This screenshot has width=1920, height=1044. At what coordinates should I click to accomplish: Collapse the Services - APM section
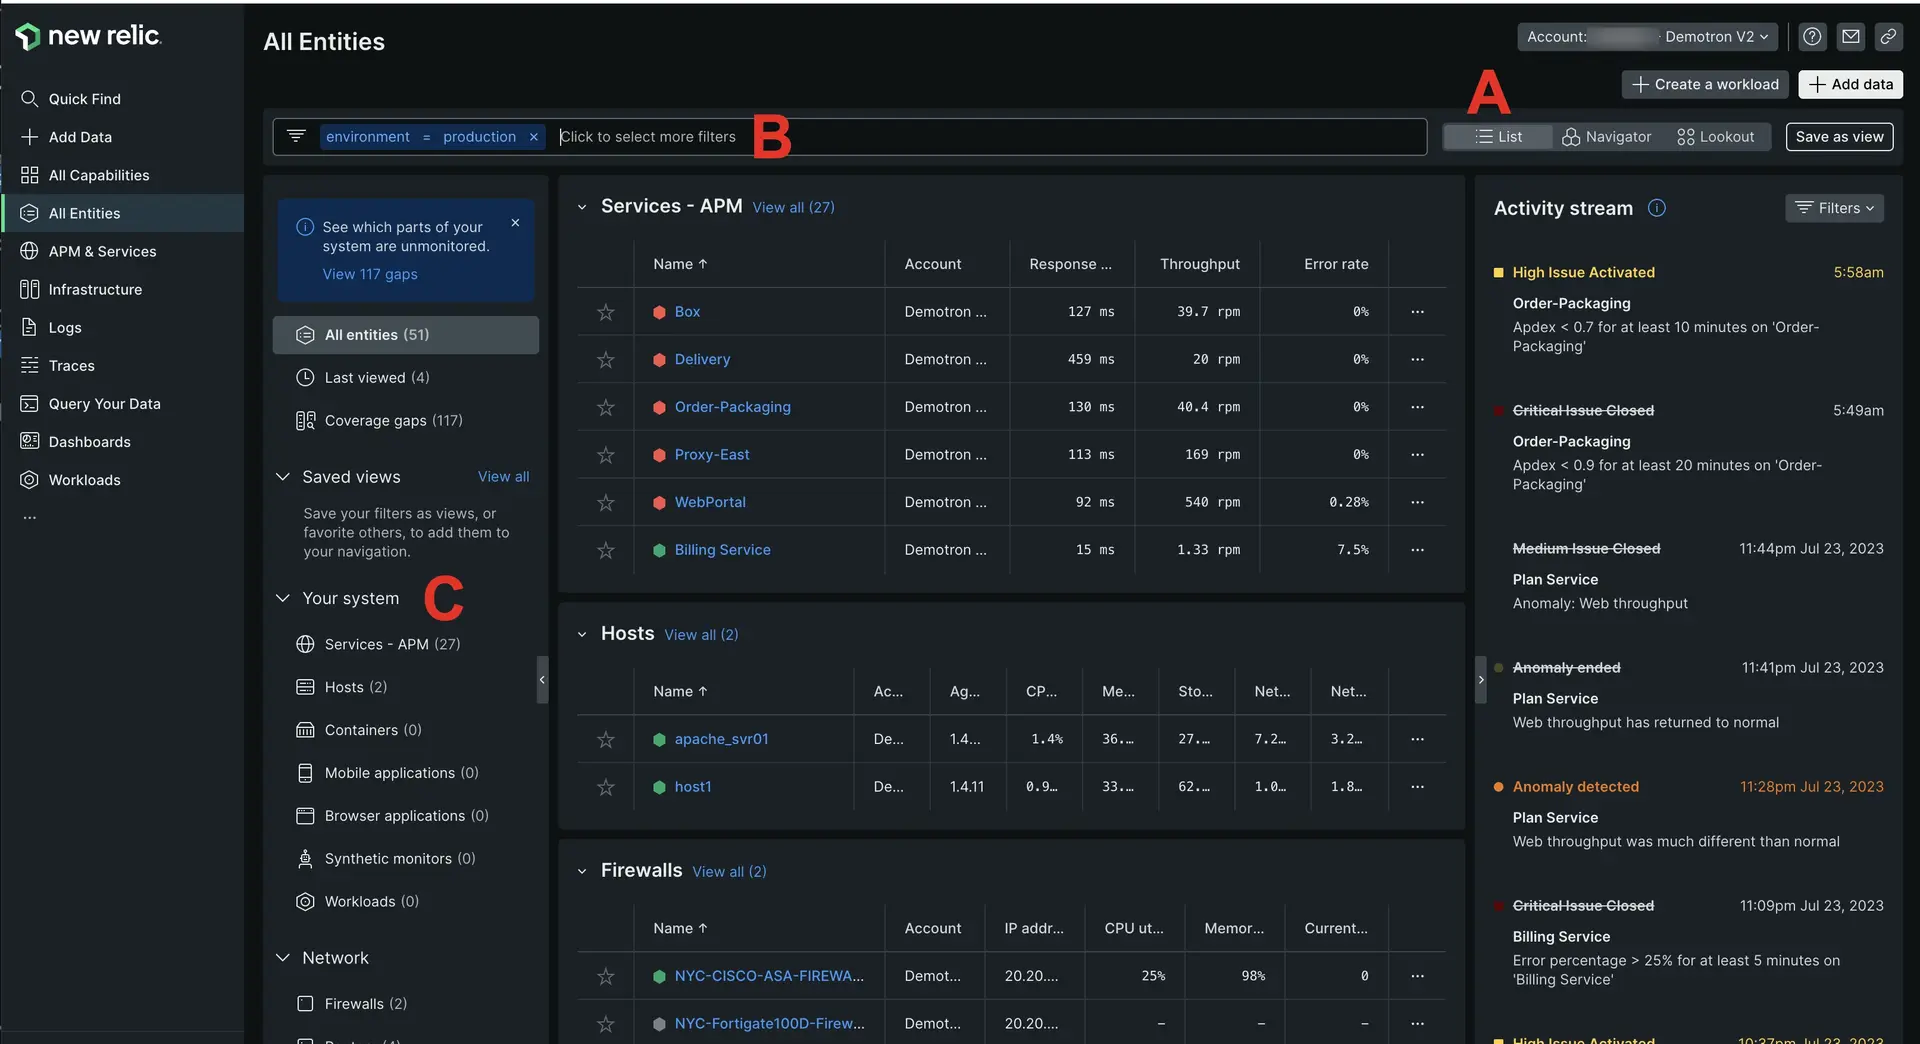(x=582, y=207)
